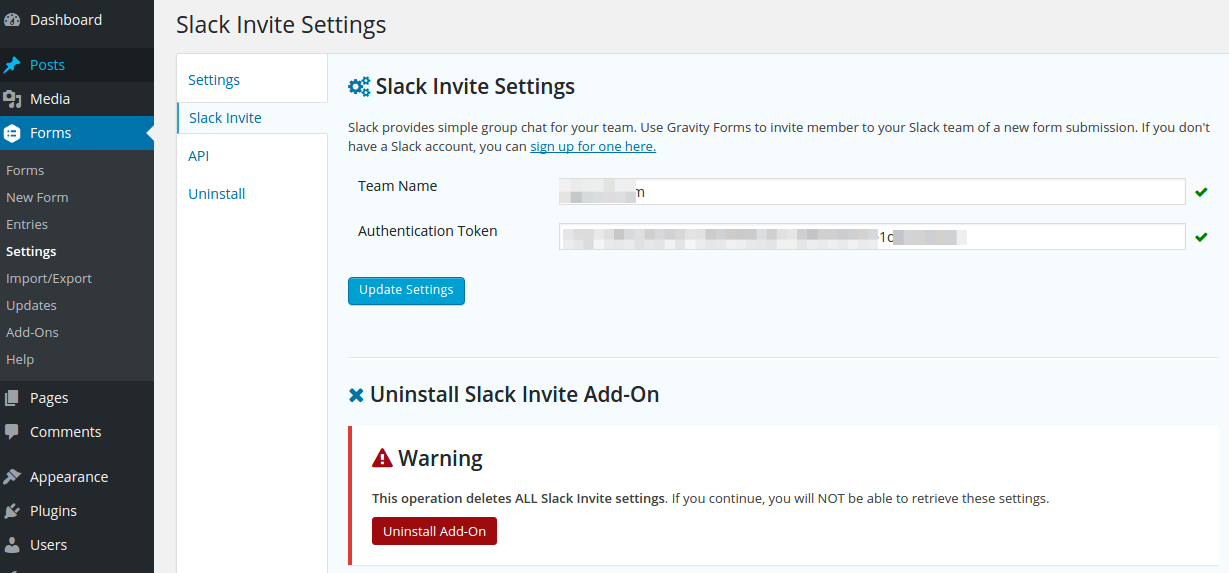Screen dimensions: 1229x573
Task: Click the Pages icon in sidebar
Action: (x=13, y=398)
